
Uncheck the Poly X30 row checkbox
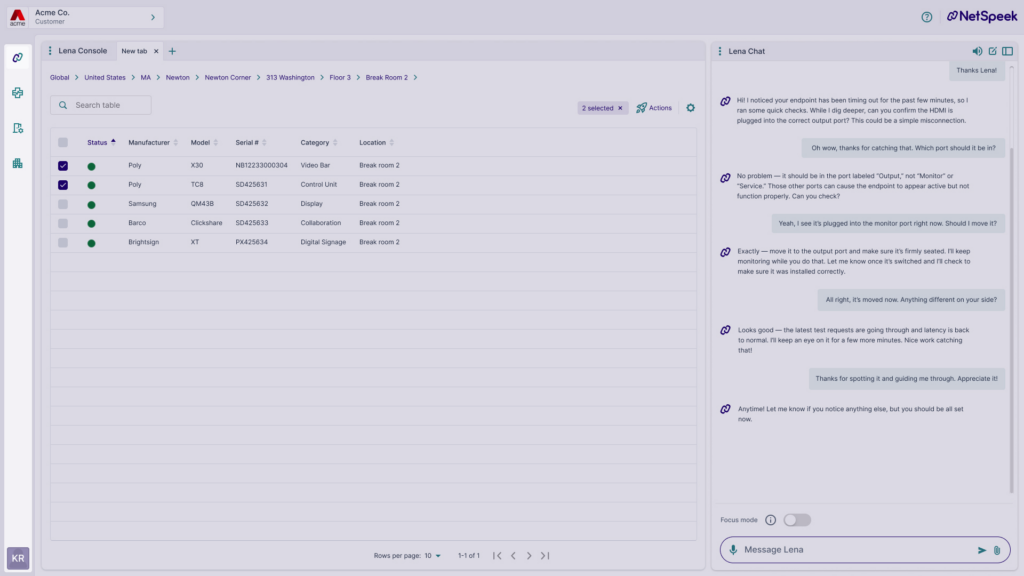click(63, 166)
